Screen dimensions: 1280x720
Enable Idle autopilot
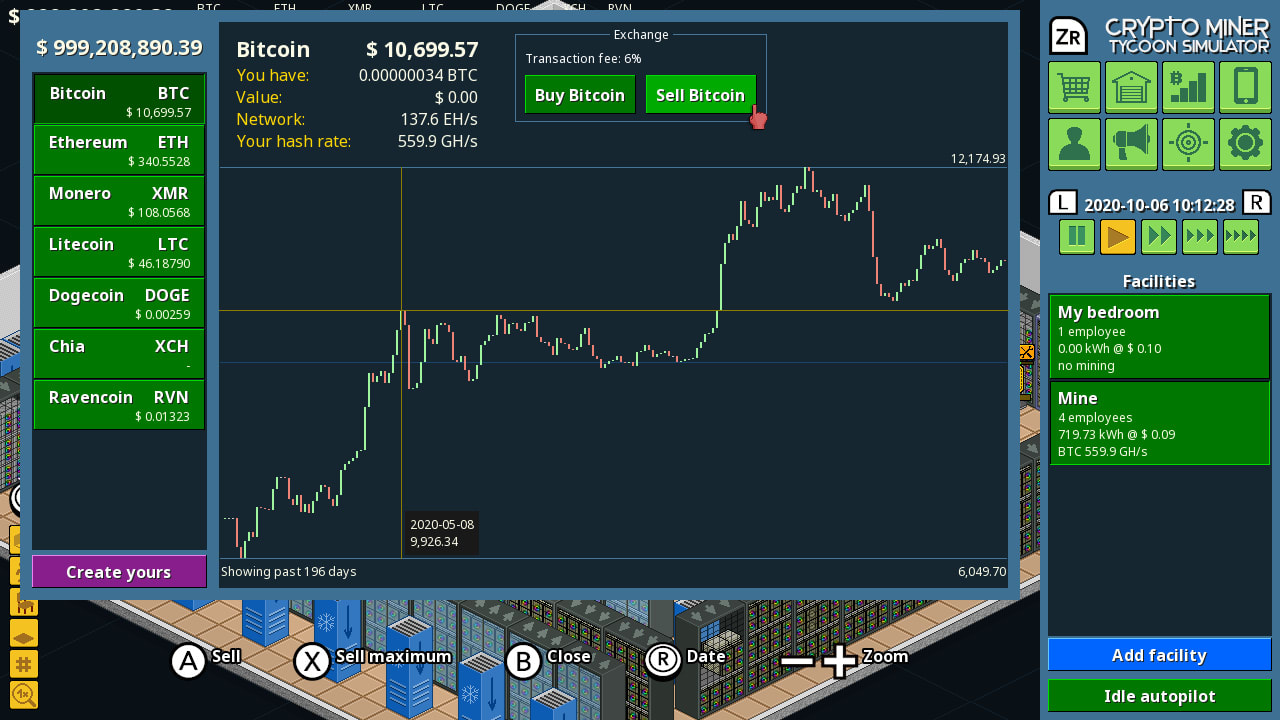click(1159, 696)
